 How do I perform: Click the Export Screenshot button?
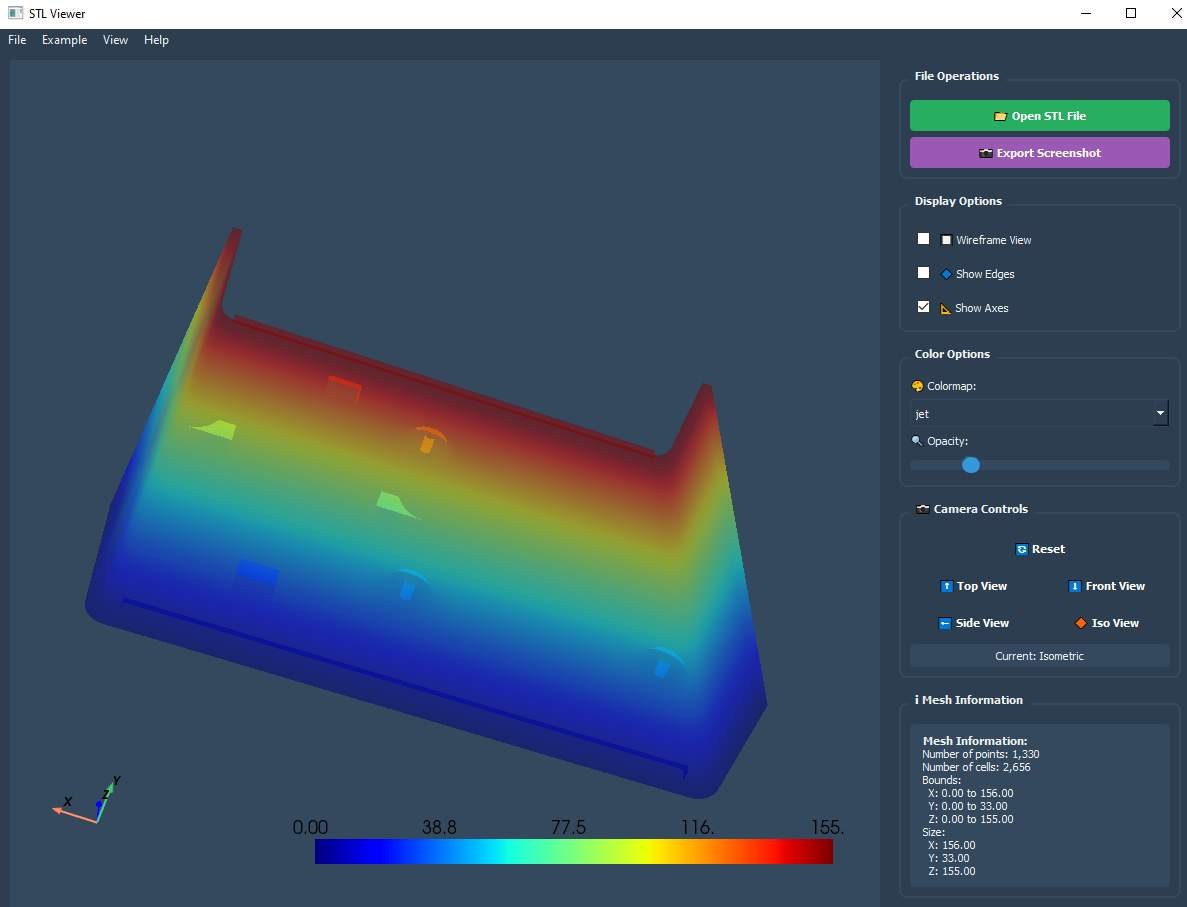pos(1039,153)
